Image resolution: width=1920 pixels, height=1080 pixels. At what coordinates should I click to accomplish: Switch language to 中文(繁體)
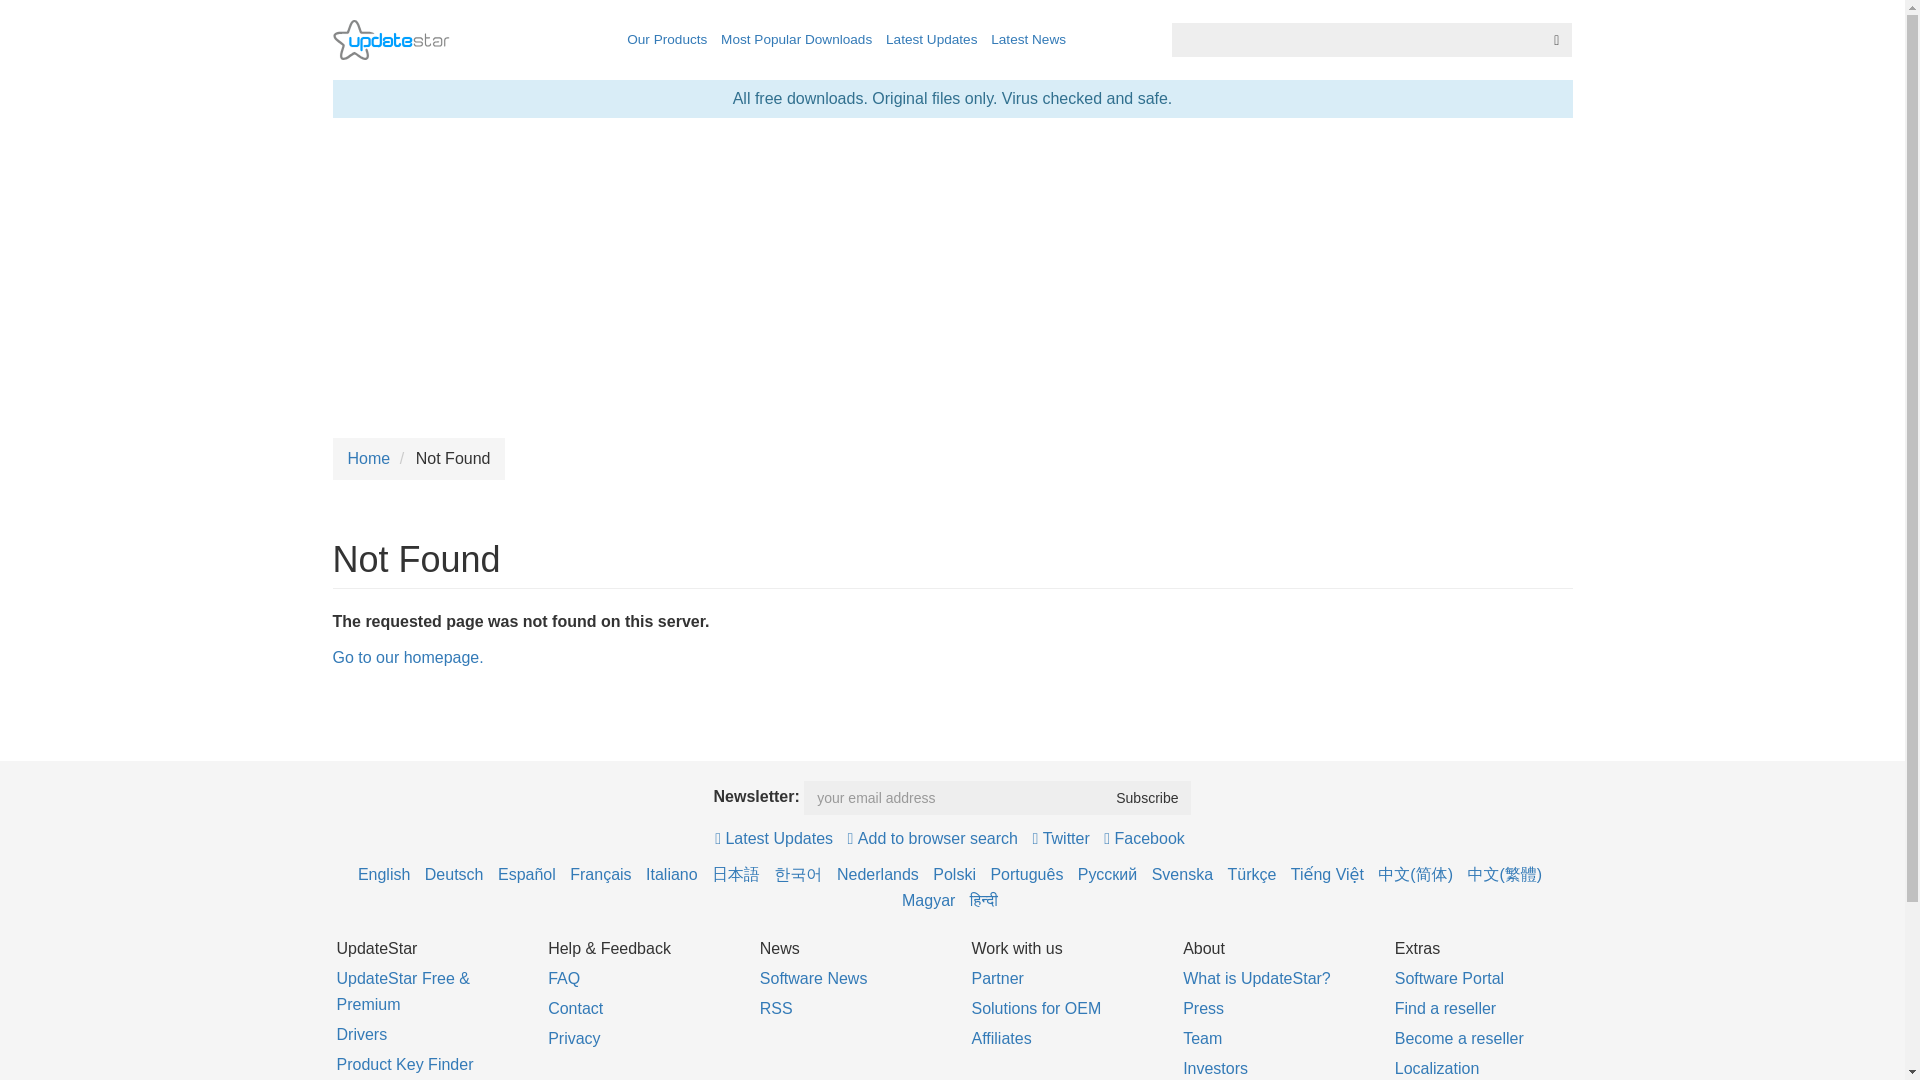(x=1504, y=875)
